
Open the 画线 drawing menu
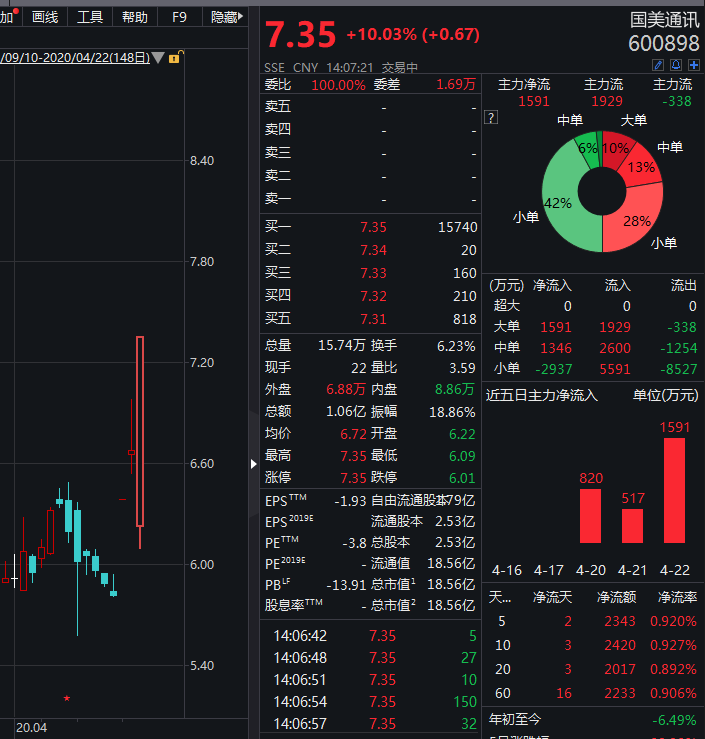45,17
